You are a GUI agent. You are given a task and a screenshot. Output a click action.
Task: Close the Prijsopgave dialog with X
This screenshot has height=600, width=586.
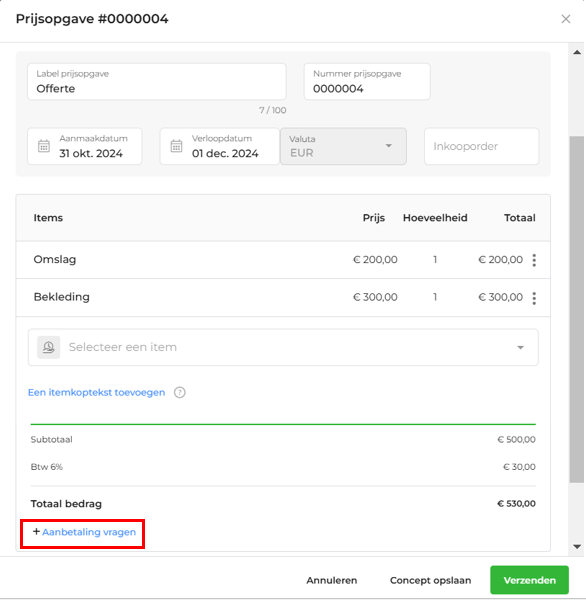566,19
